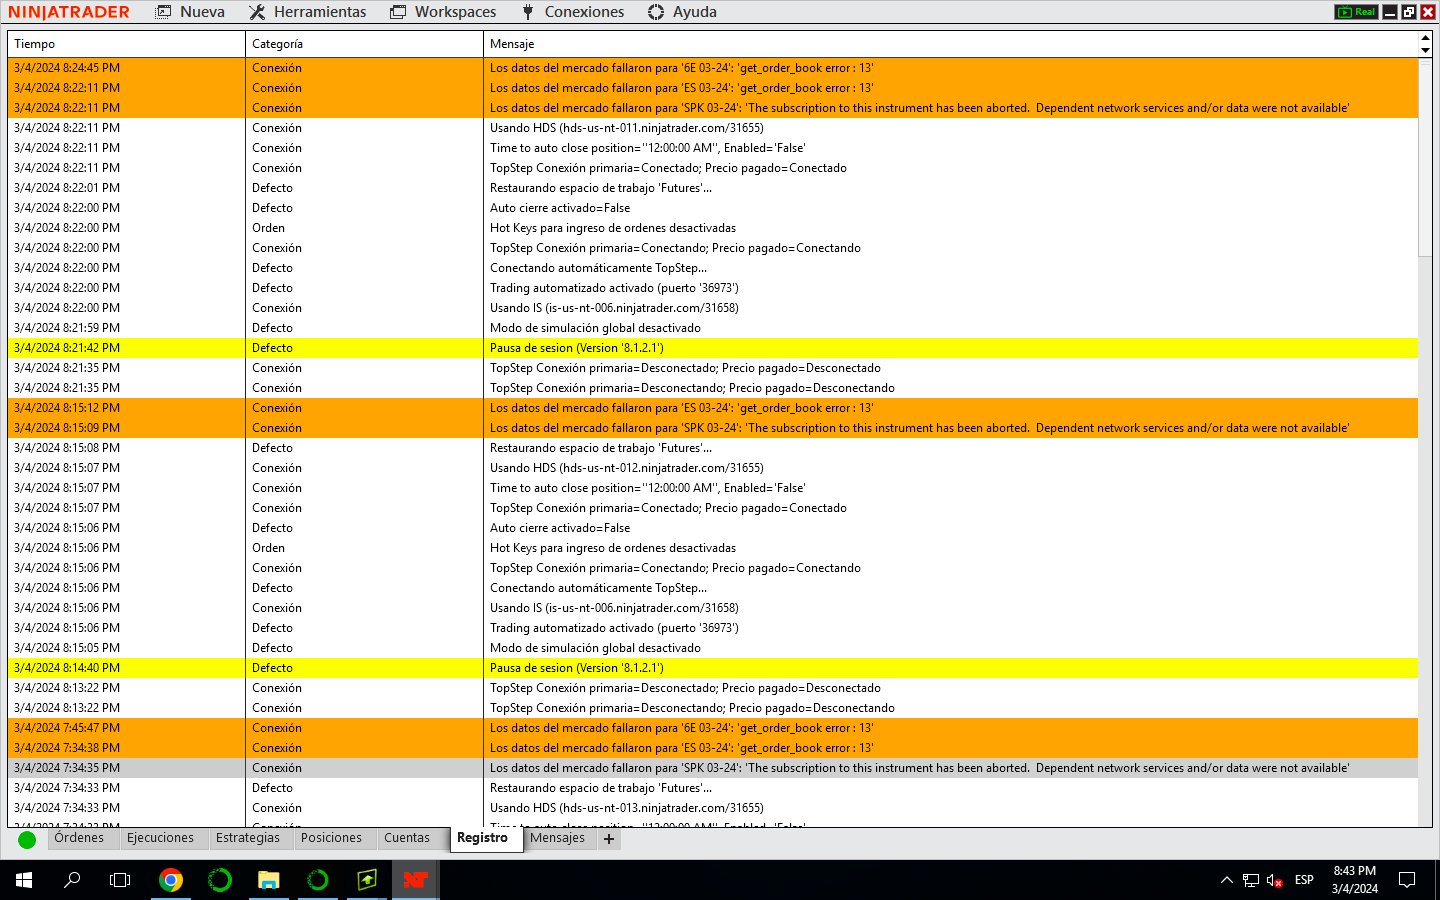Viewport: 1440px width, 900px height.
Task: Open the Conexiones menu
Action: pos(573,12)
